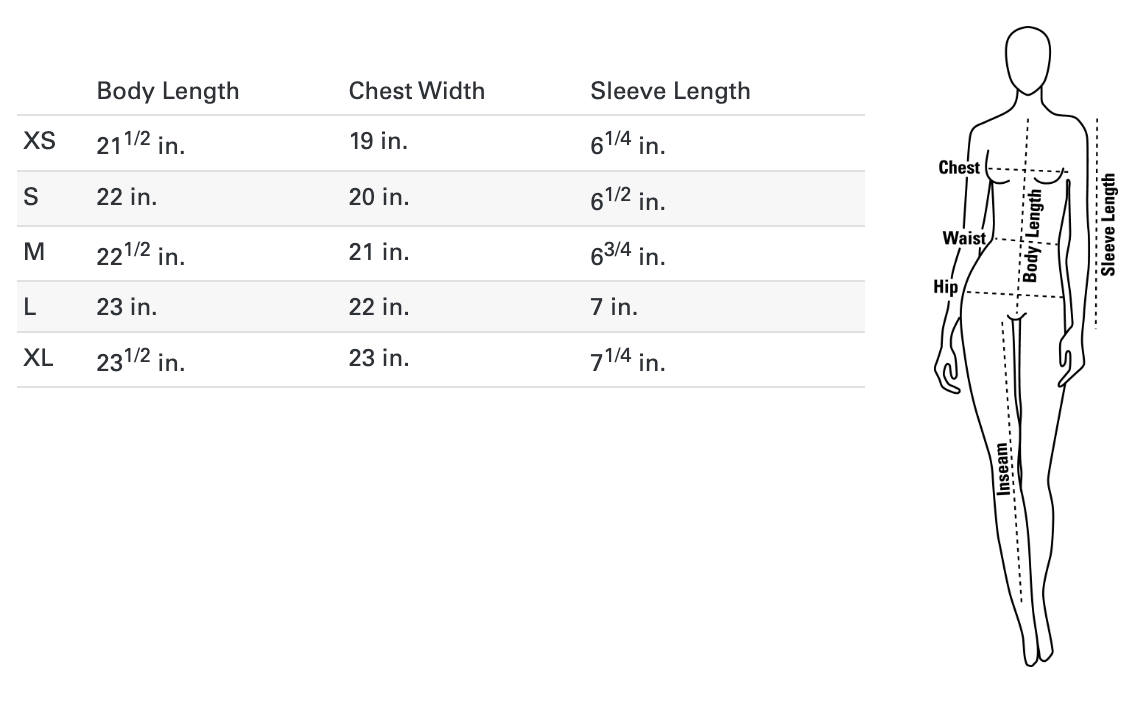The height and width of the screenshot is (712, 1140).
Task: Select the XL size row label
Action: (39, 359)
